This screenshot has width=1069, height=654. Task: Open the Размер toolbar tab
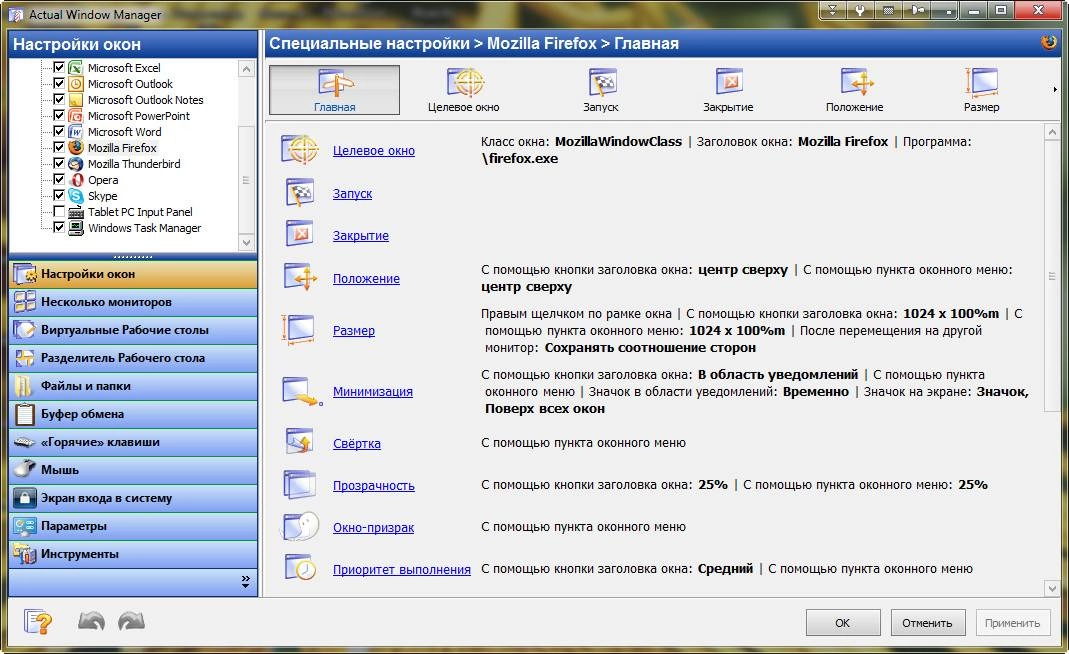click(x=981, y=90)
